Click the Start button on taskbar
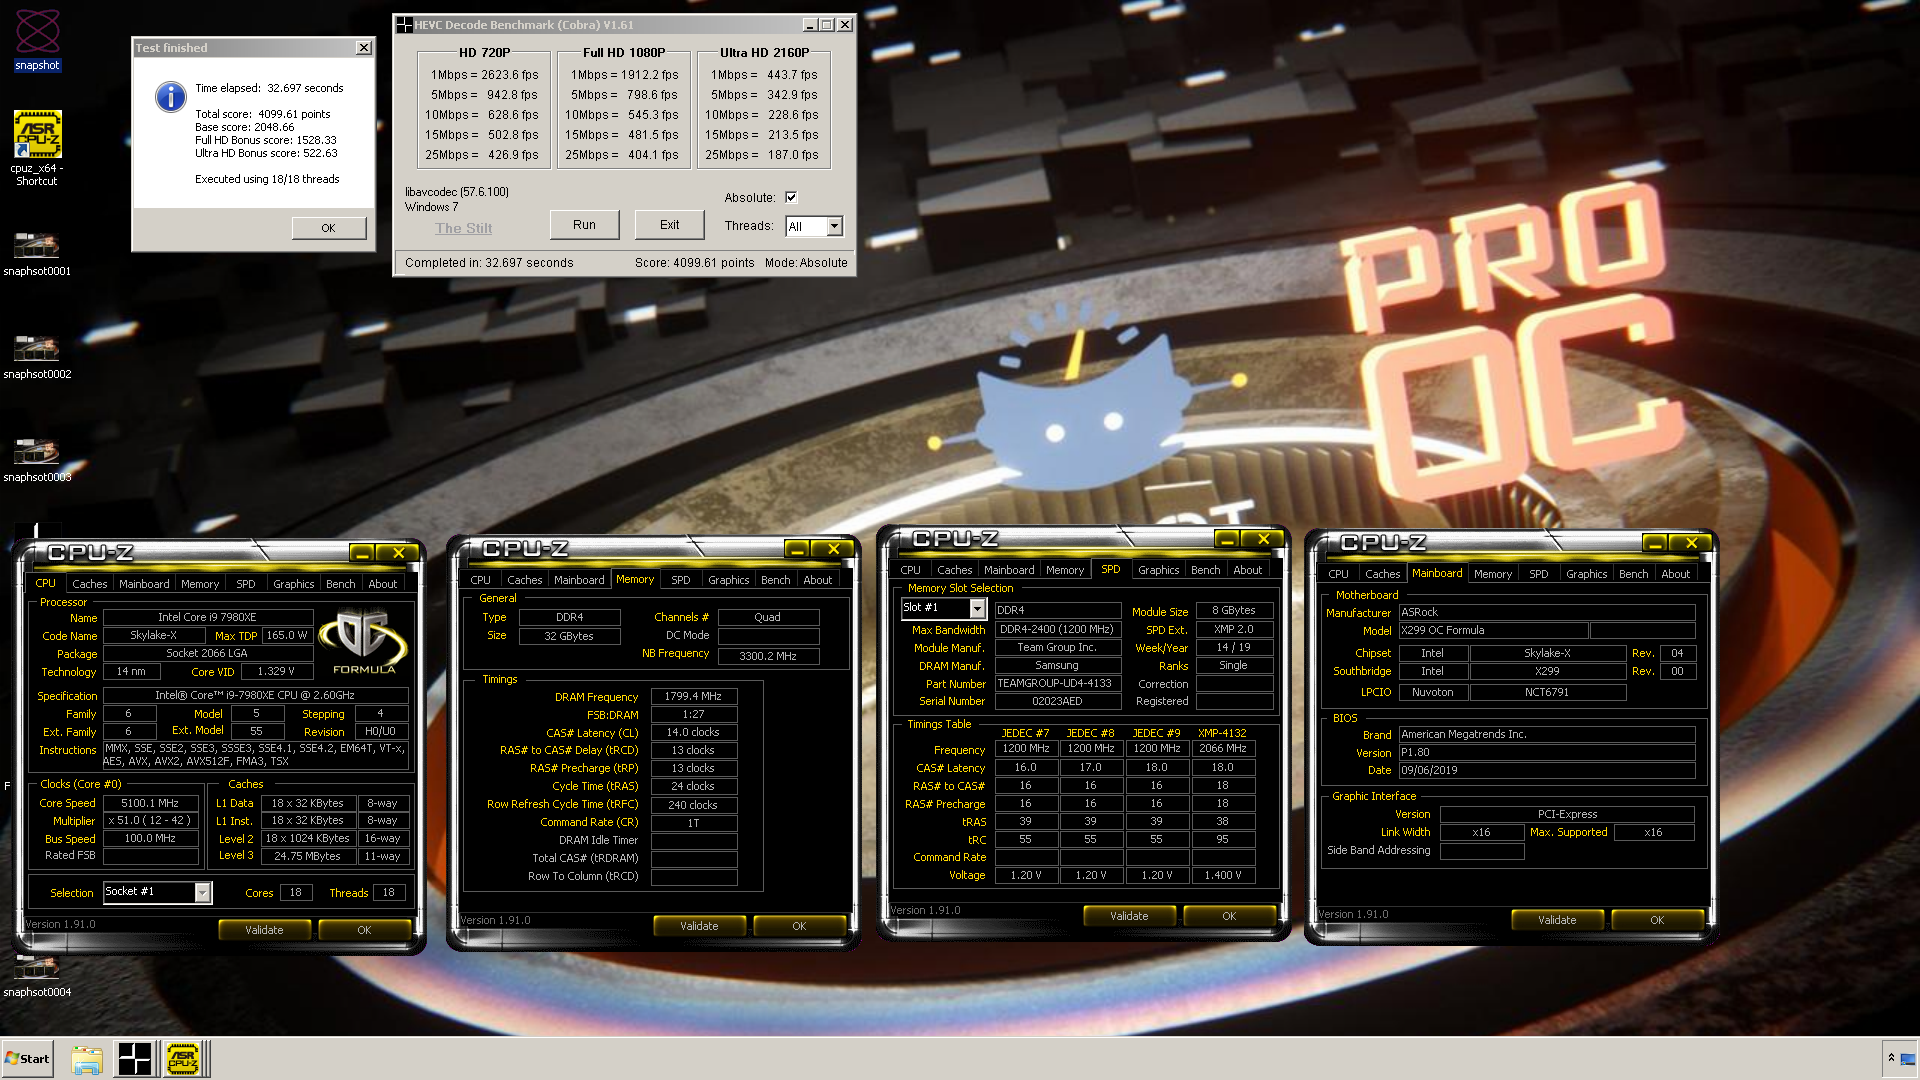The height and width of the screenshot is (1080, 1920). pyautogui.click(x=27, y=1058)
